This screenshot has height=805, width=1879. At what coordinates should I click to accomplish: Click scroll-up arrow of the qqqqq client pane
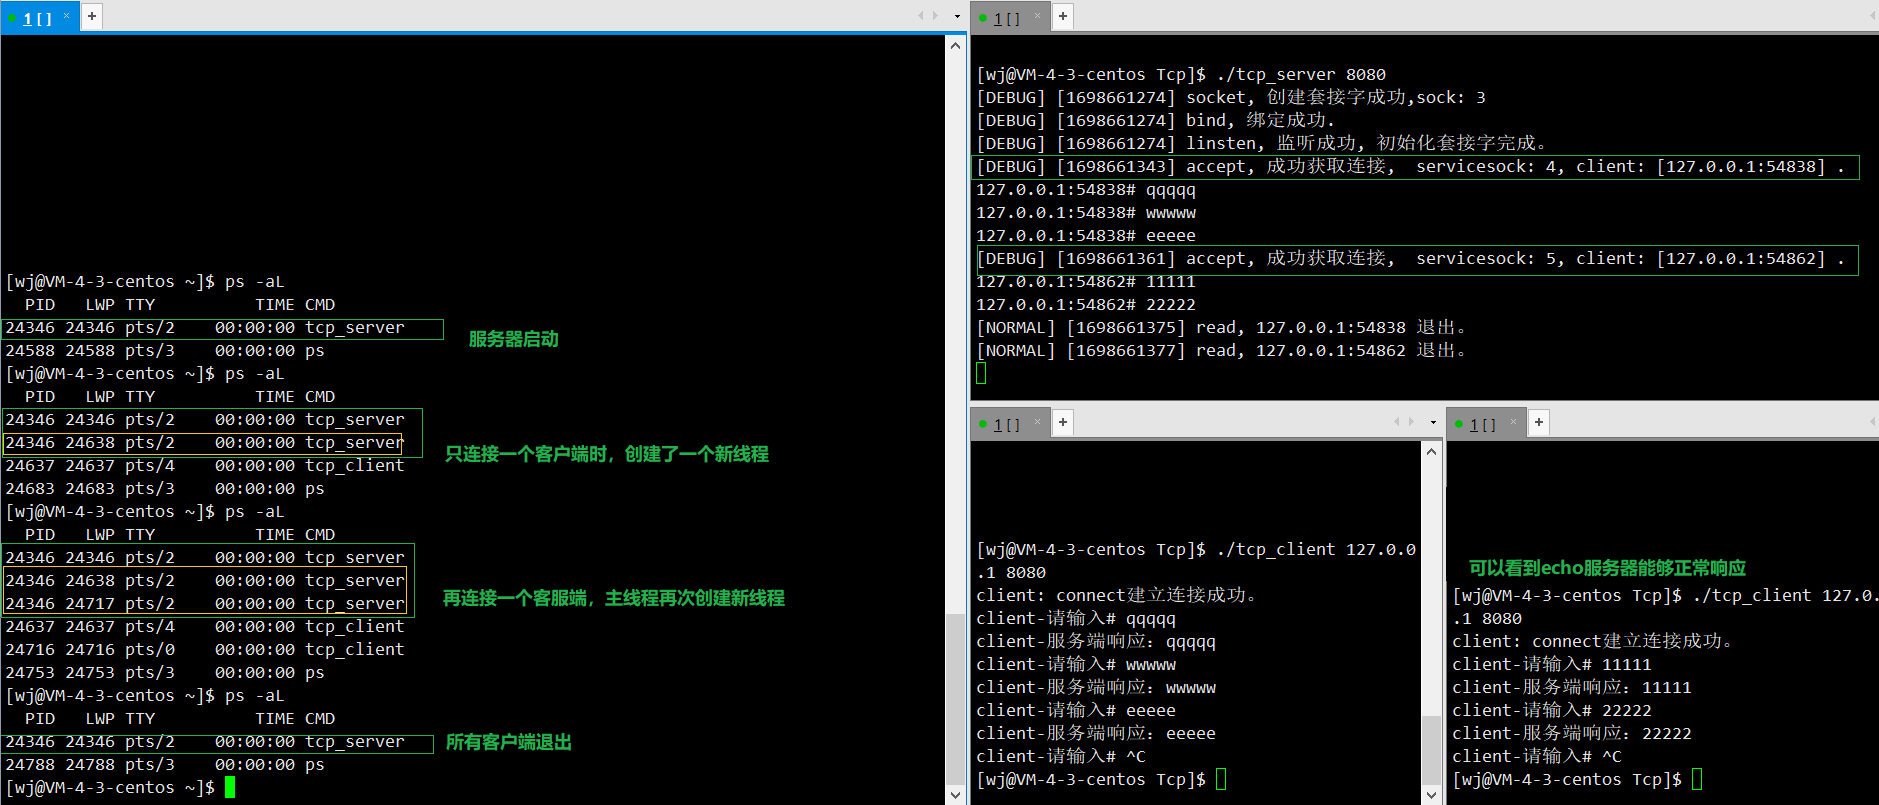pos(1431,451)
